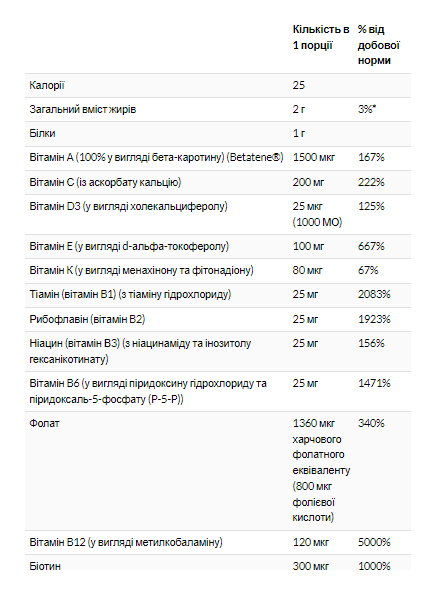Click the 'Кількість в 1 порції' column header
Screen dimensions: 436x595
[321, 37]
